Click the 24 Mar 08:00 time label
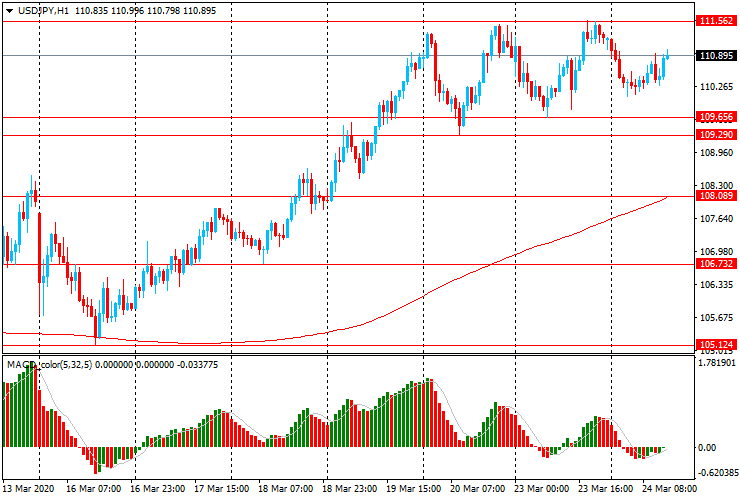 click(670, 490)
